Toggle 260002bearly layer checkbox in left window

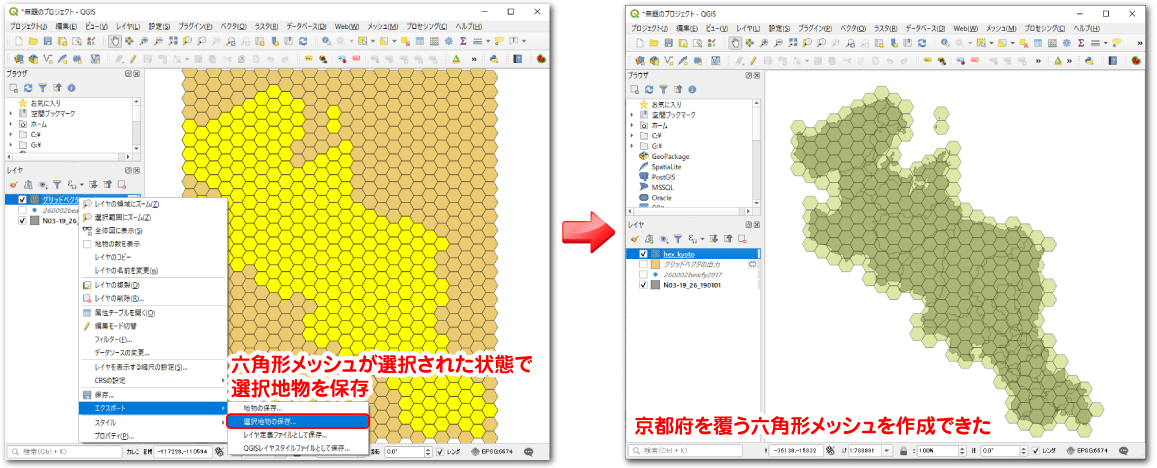tap(22, 210)
